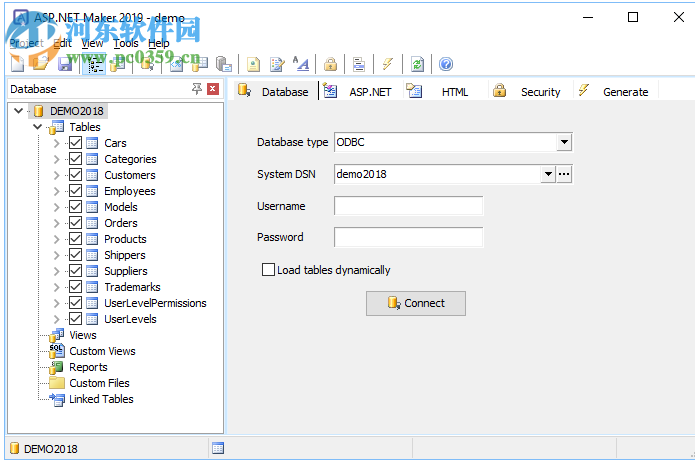Uncheck the Models table checkbox
Screen dimensions: 695x467
76,206
